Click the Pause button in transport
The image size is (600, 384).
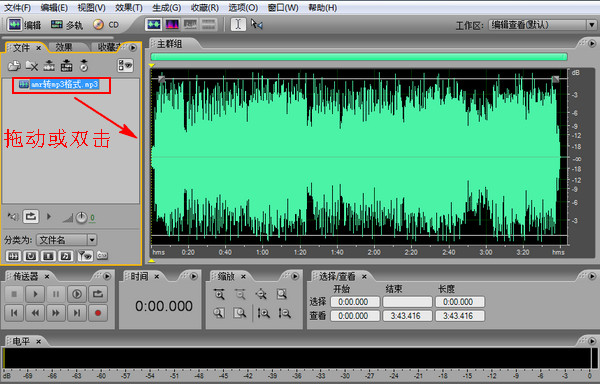(56, 294)
